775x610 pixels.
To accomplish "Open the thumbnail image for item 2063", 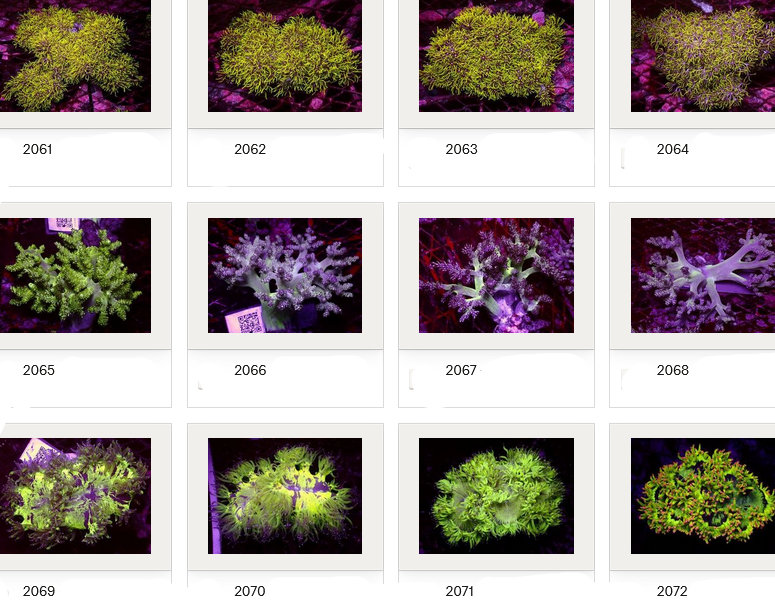I will click(496, 55).
